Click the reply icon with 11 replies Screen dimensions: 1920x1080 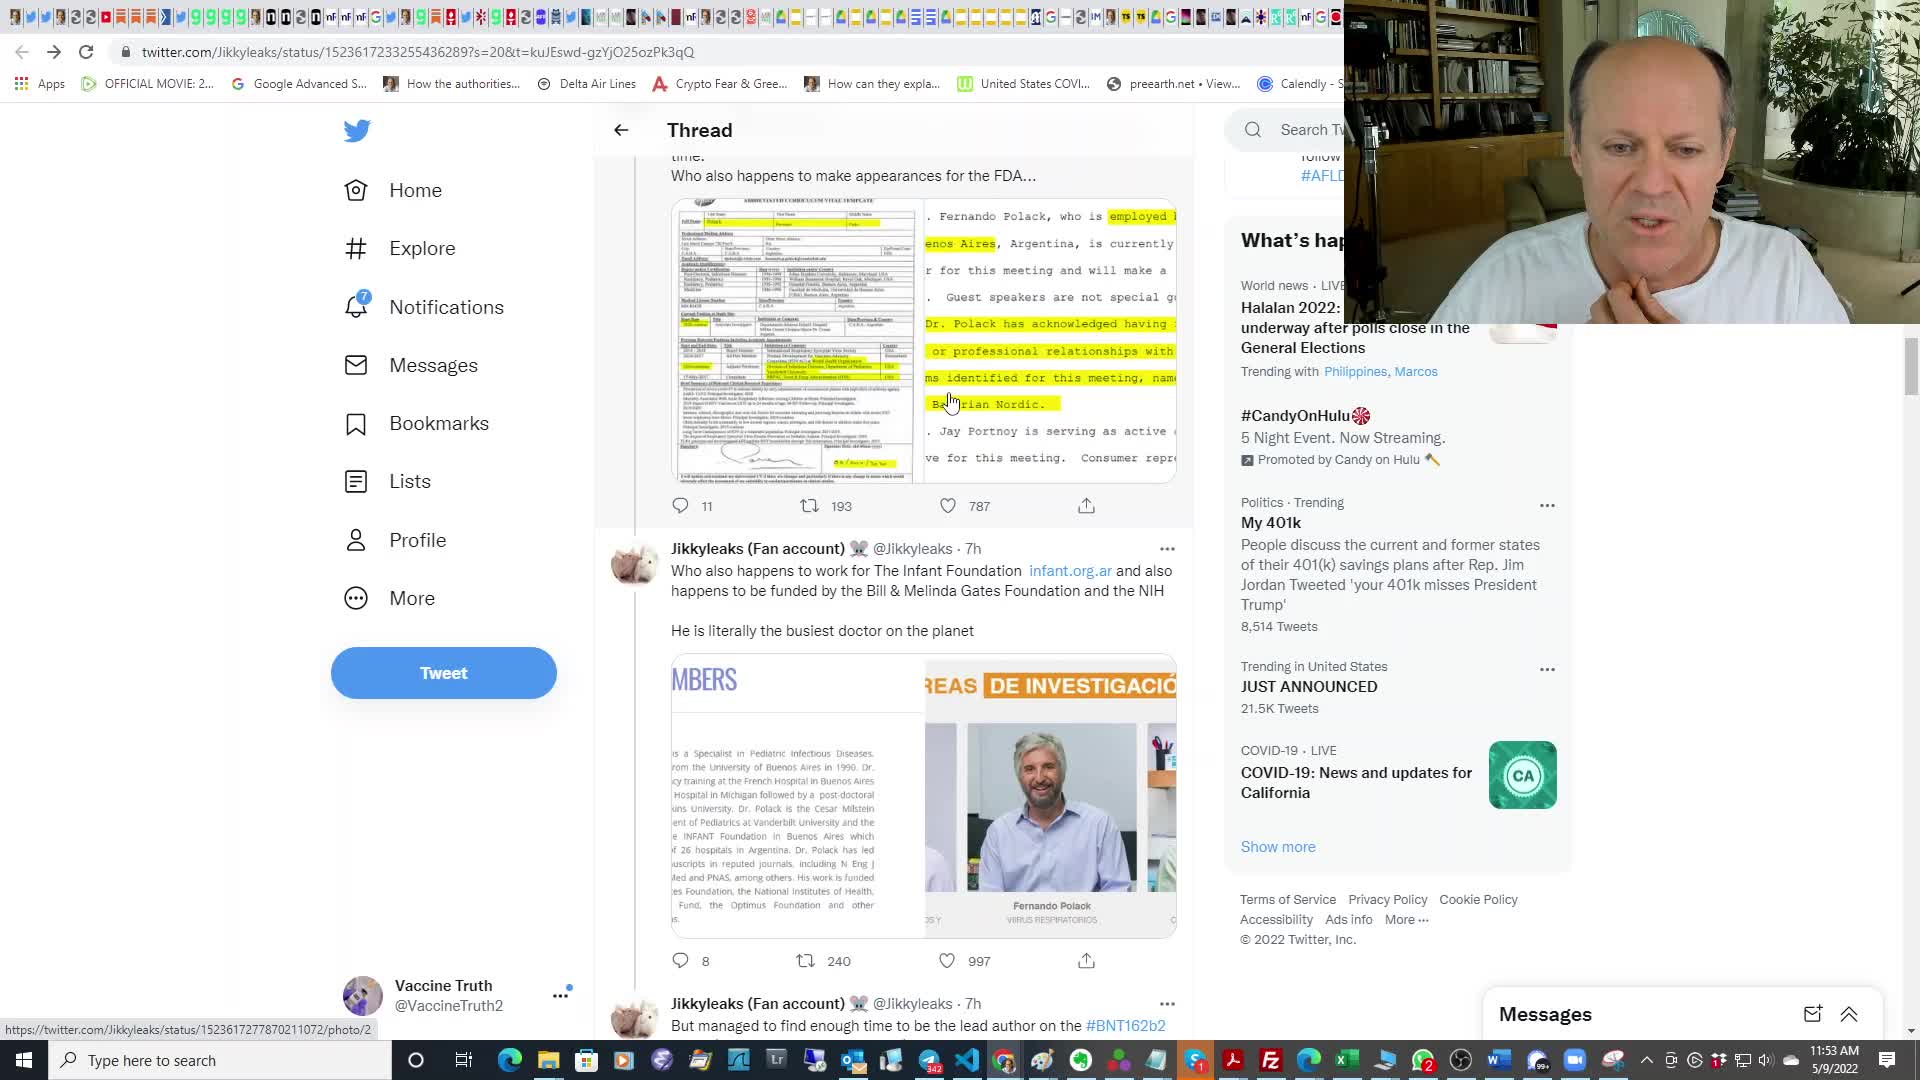coord(680,506)
